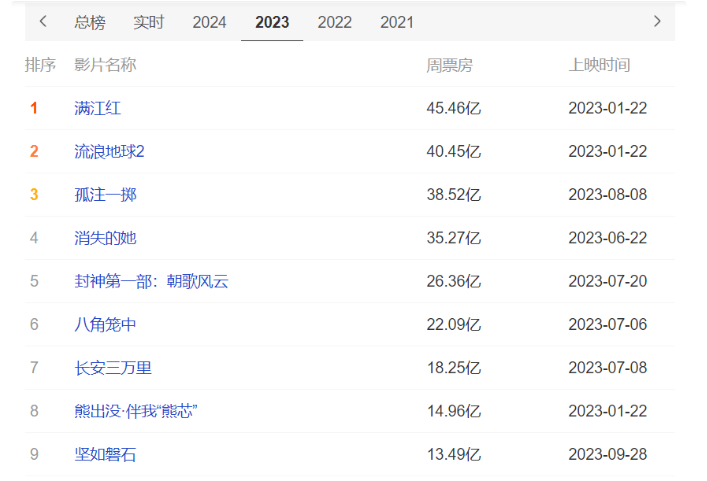Open the 消失的她 movie page
This screenshot has width=707, height=481.
[x=105, y=238]
